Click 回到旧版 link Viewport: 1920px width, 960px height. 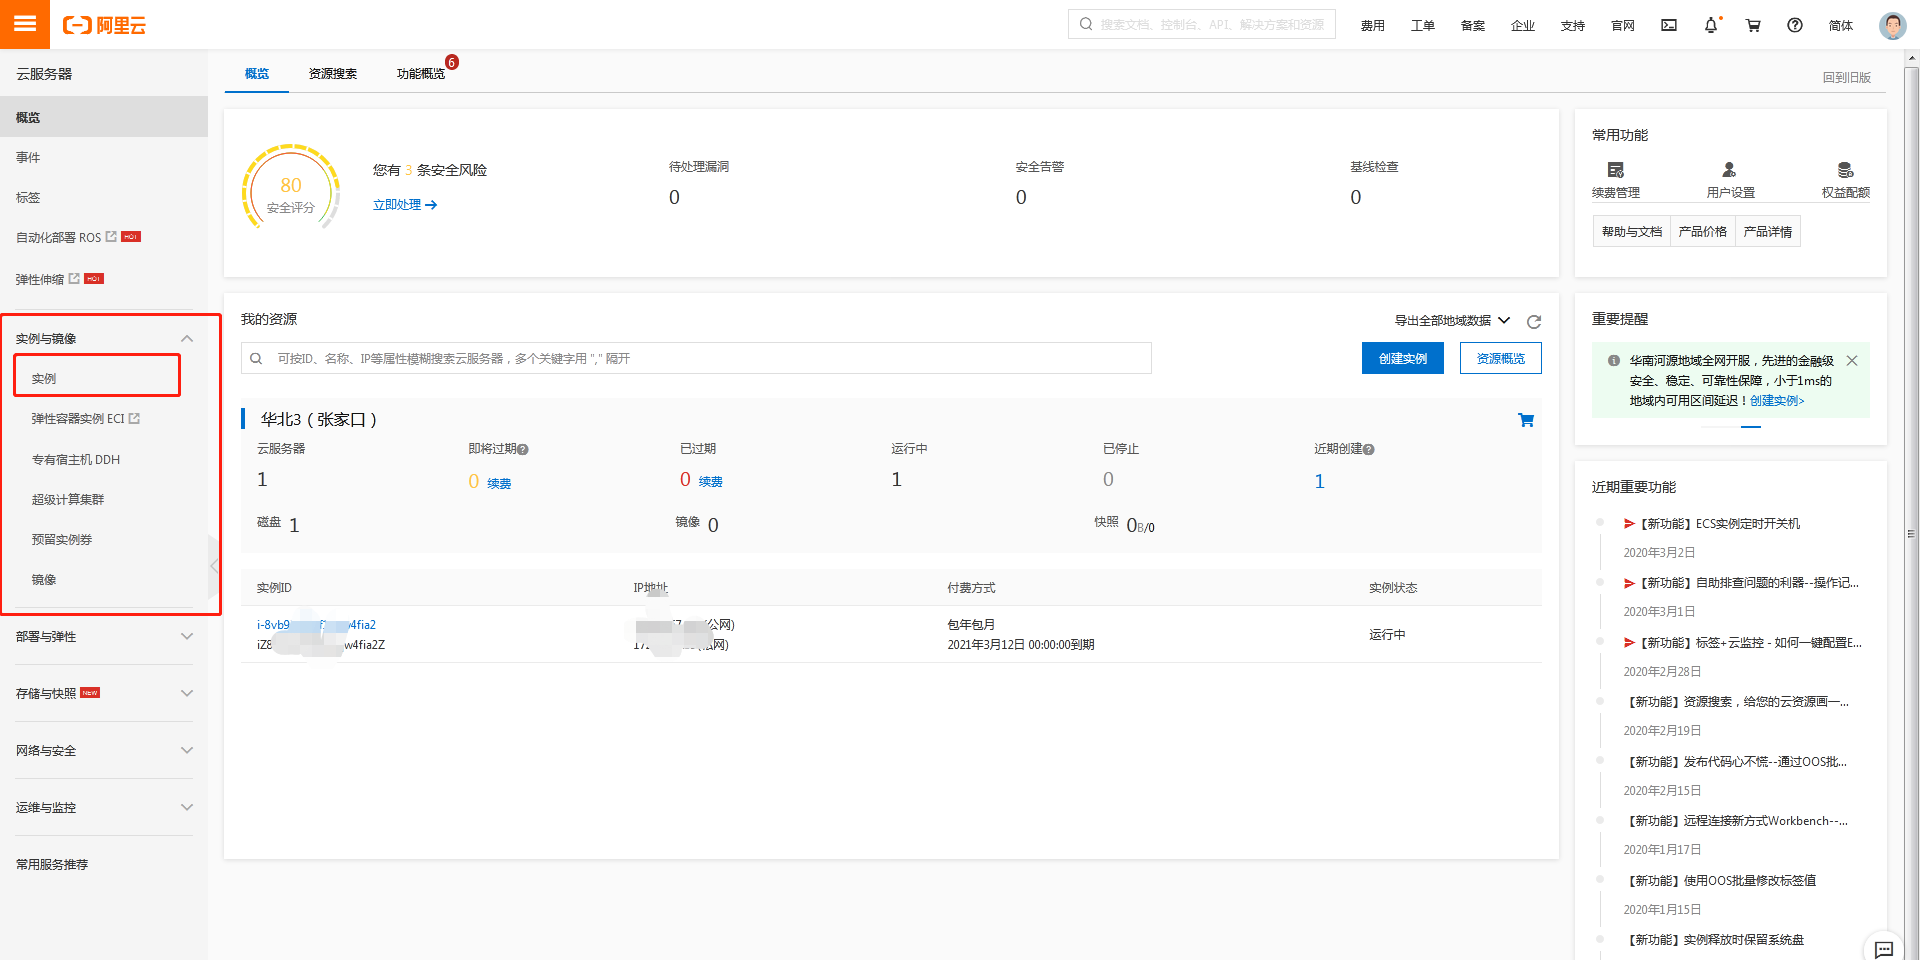[x=1847, y=78]
